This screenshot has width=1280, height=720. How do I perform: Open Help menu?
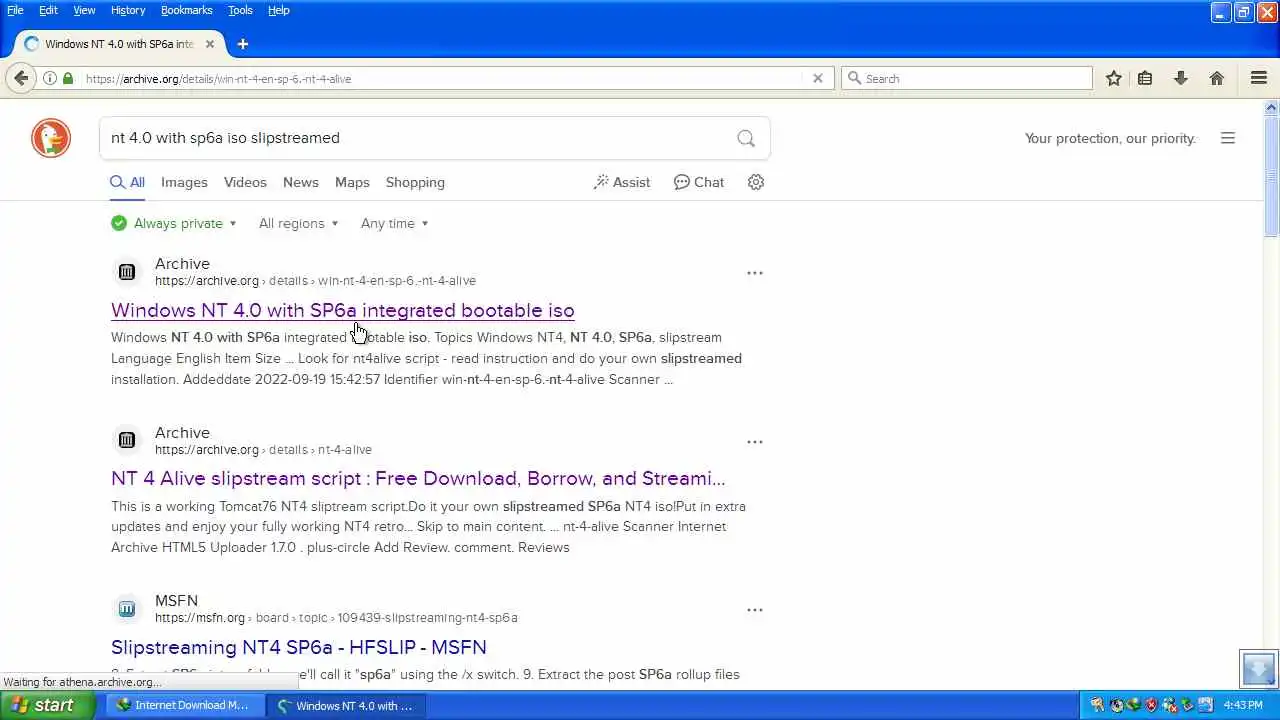click(x=279, y=10)
